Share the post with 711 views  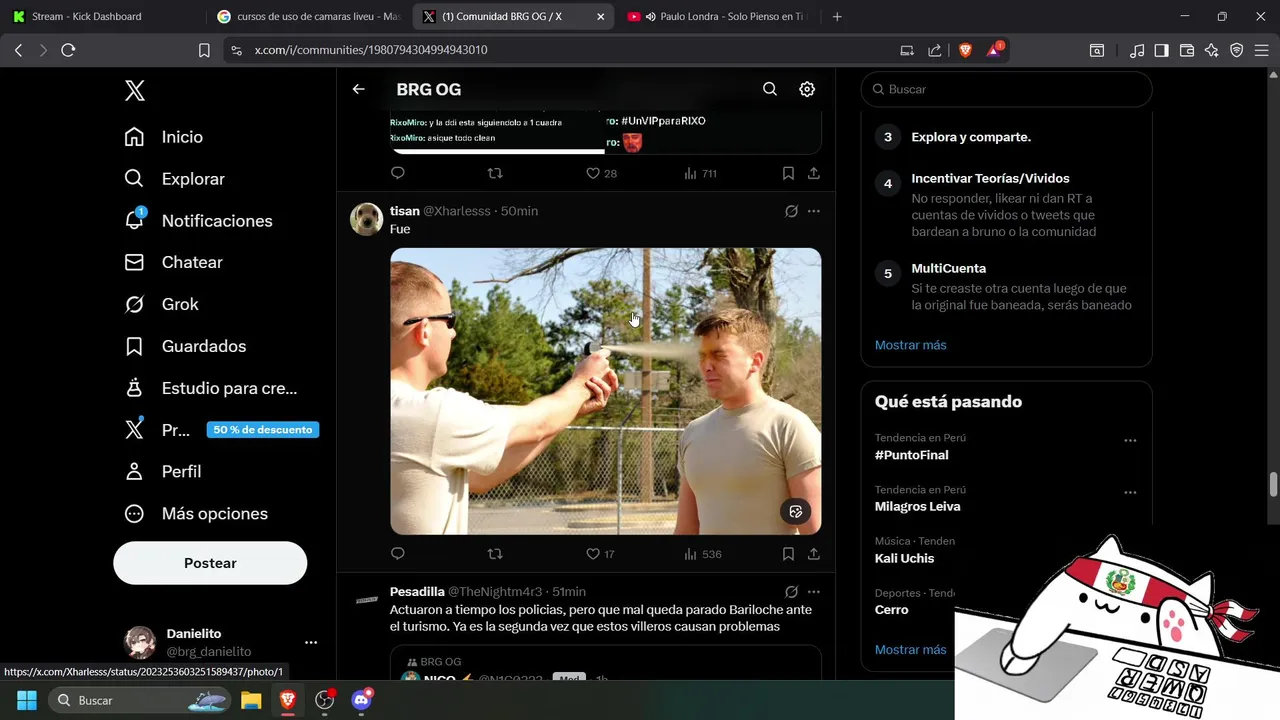[x=814, y=173]
